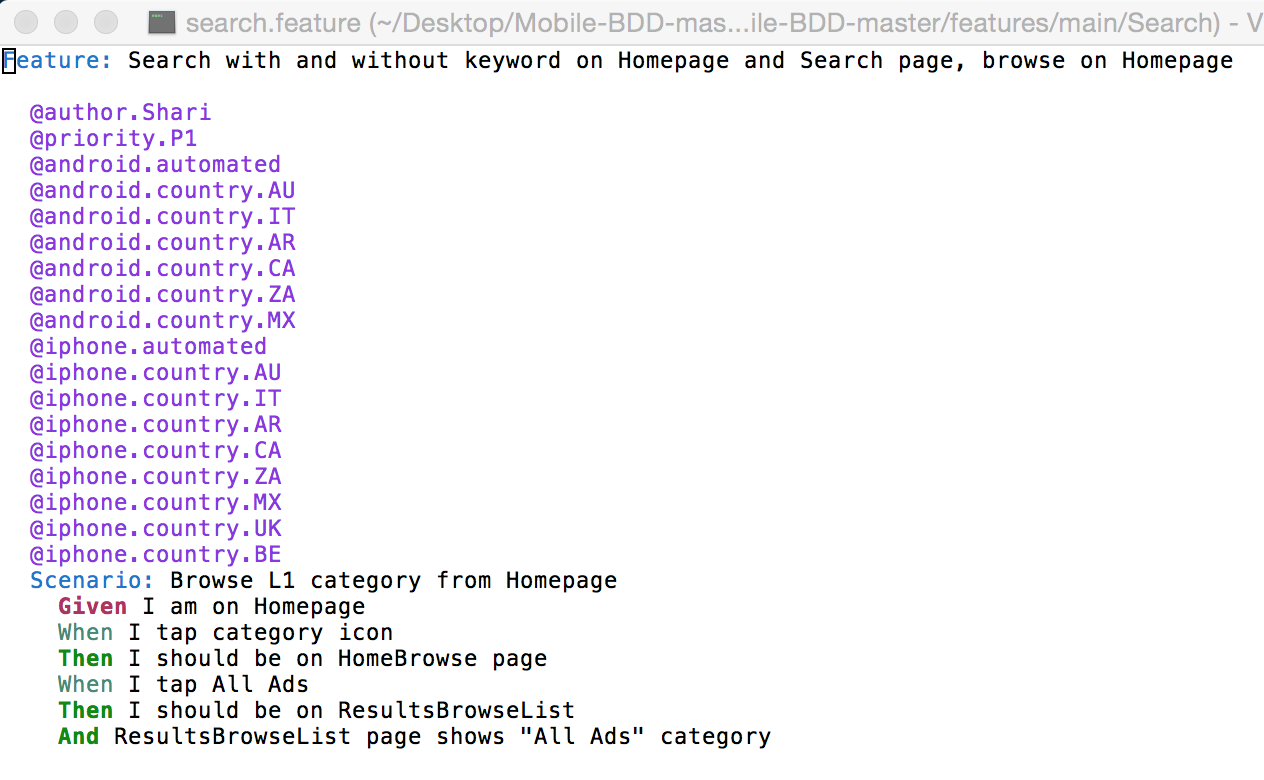Click the 'When I tap category icon' line
The image size is (1264, 780).
(225, 632)
